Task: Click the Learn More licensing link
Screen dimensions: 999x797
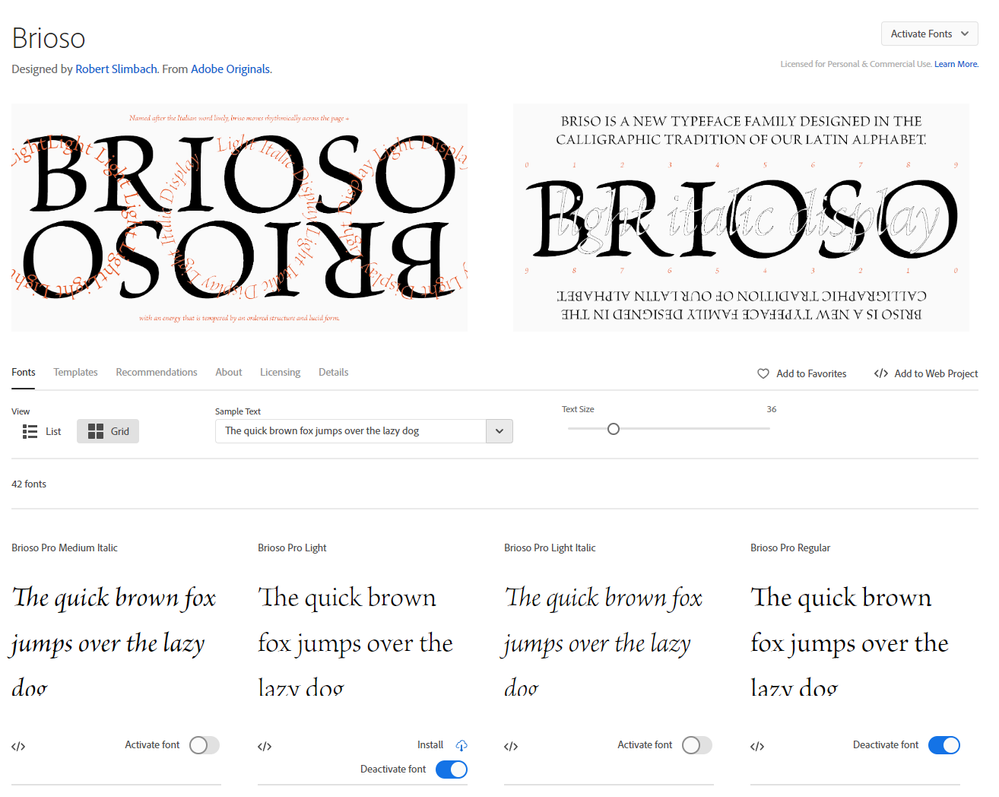Action: (x=956, y=64)
